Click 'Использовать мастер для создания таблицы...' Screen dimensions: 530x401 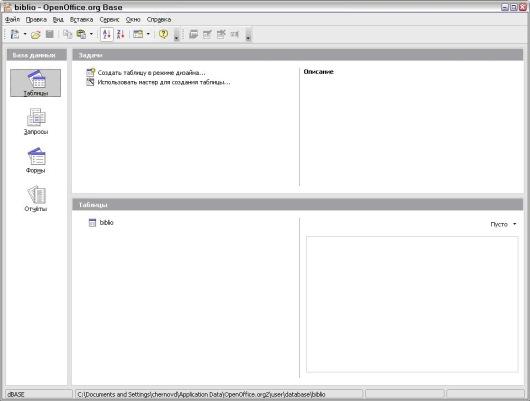coord(164,82)
